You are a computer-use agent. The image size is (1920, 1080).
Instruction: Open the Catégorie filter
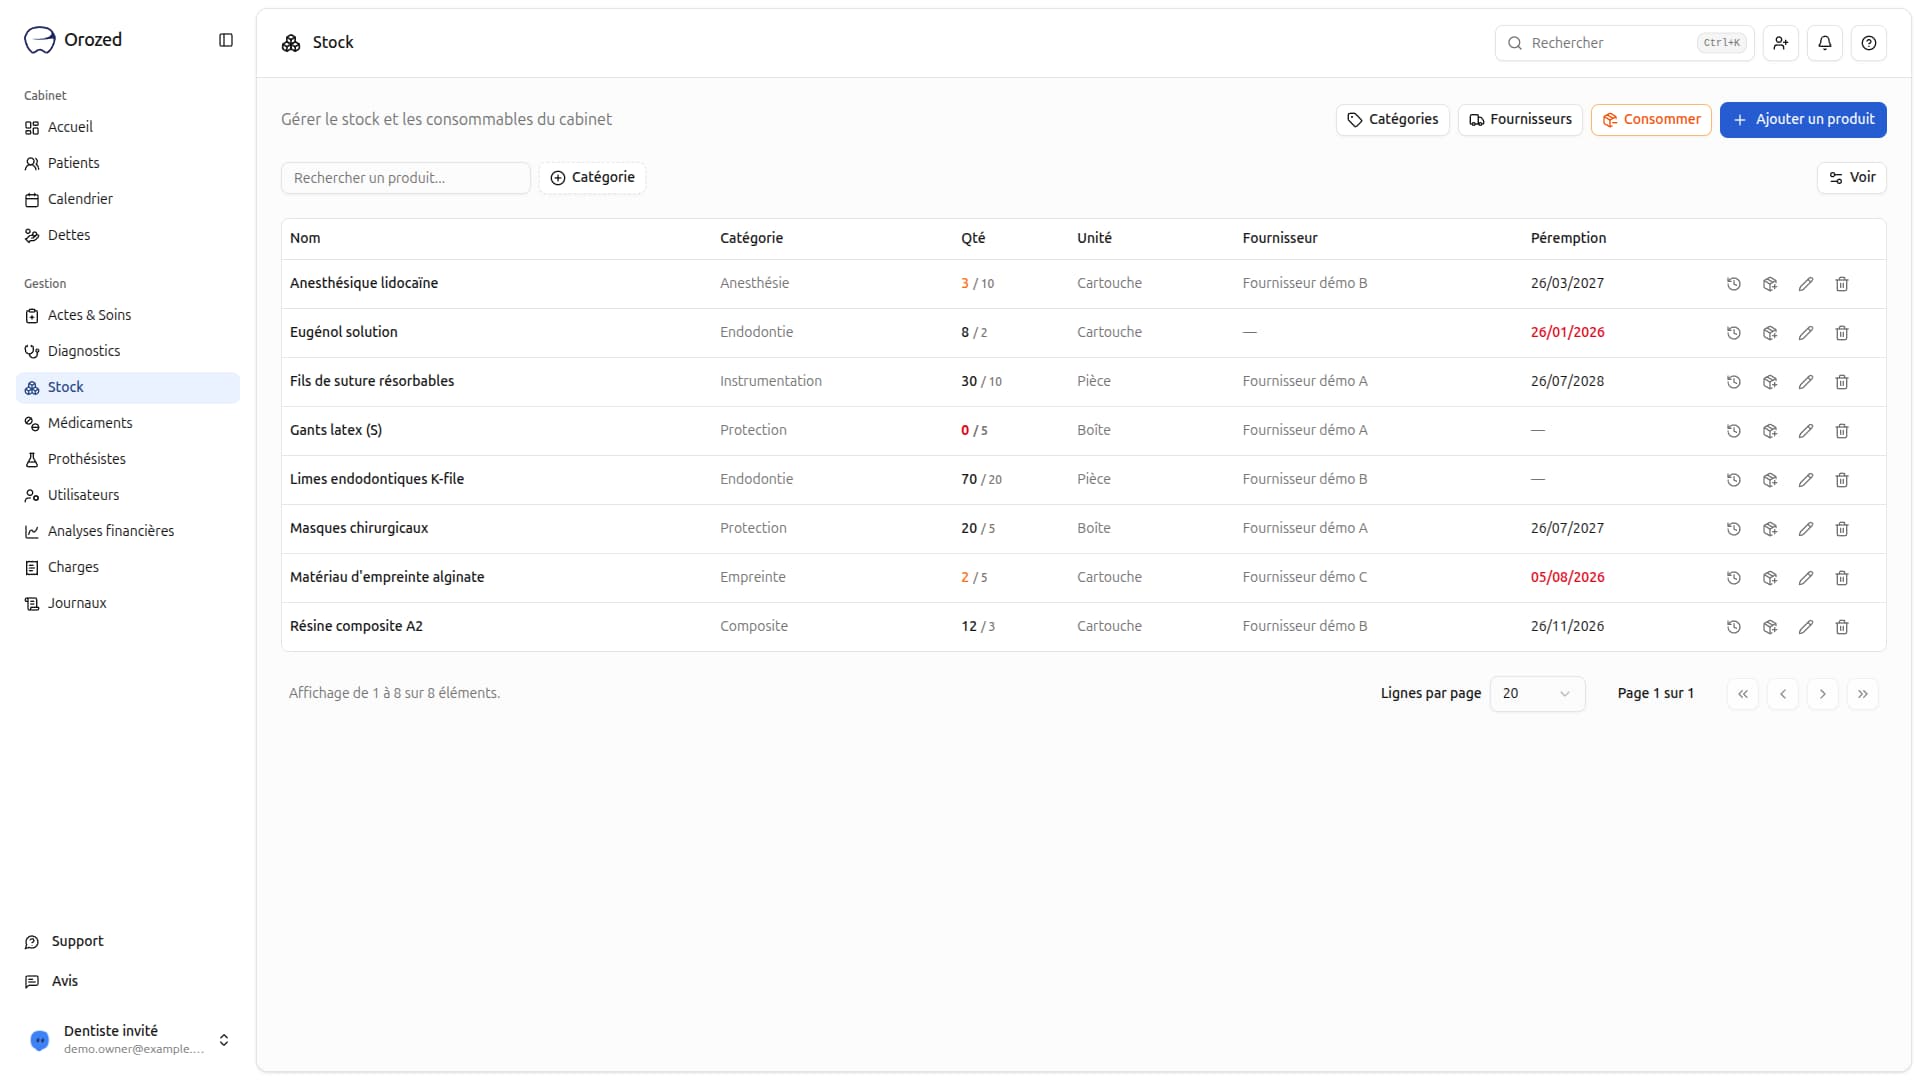pos(592,178)
